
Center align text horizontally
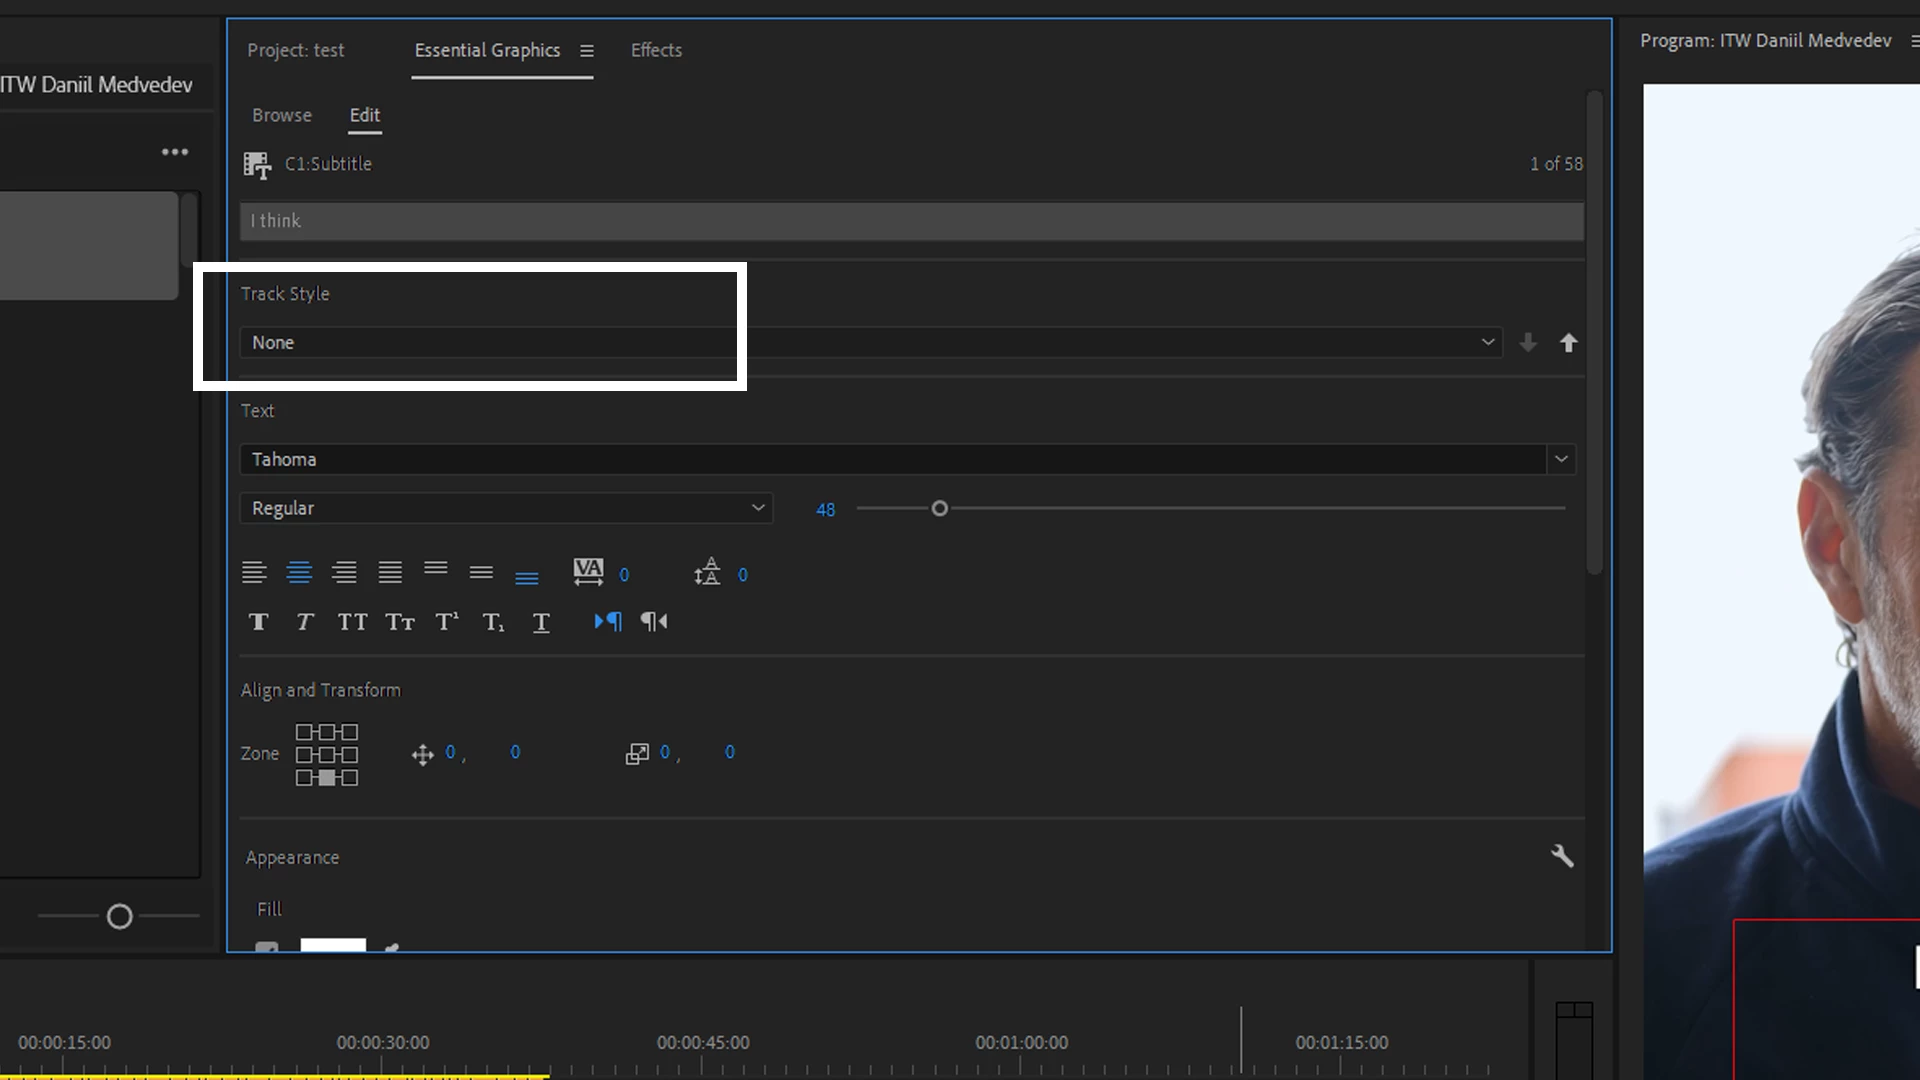tap(299, 572)
